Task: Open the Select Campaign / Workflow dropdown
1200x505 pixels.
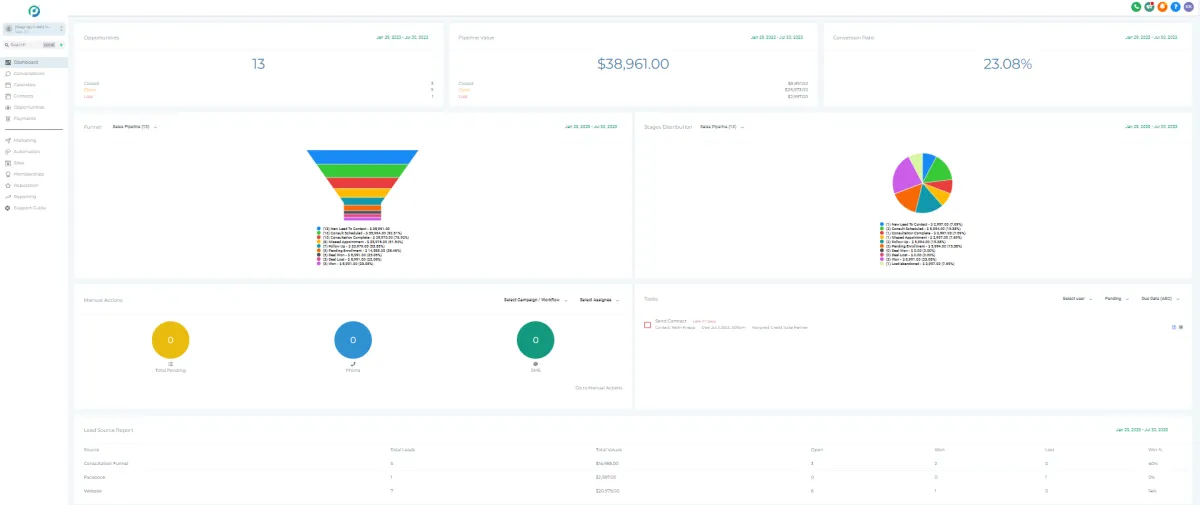Action: click(536, 299)
